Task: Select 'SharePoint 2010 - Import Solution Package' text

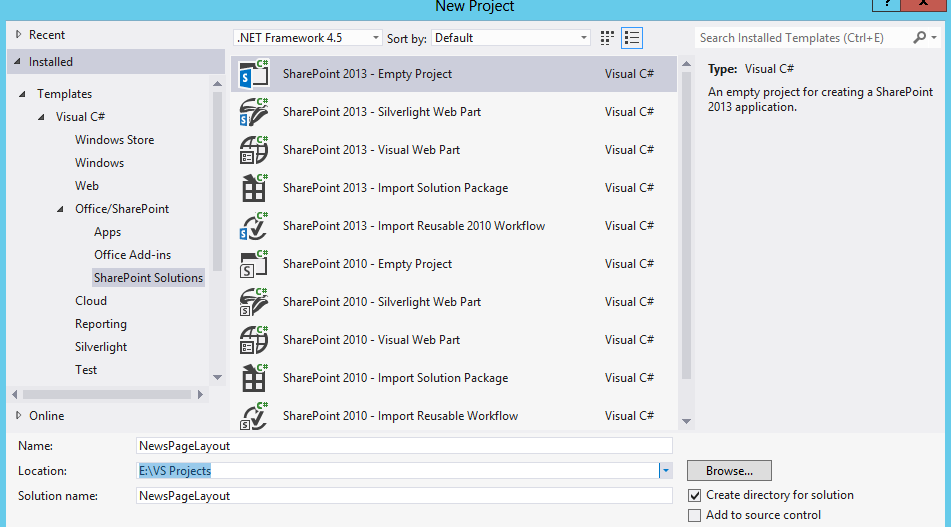Action: [395, 378]
